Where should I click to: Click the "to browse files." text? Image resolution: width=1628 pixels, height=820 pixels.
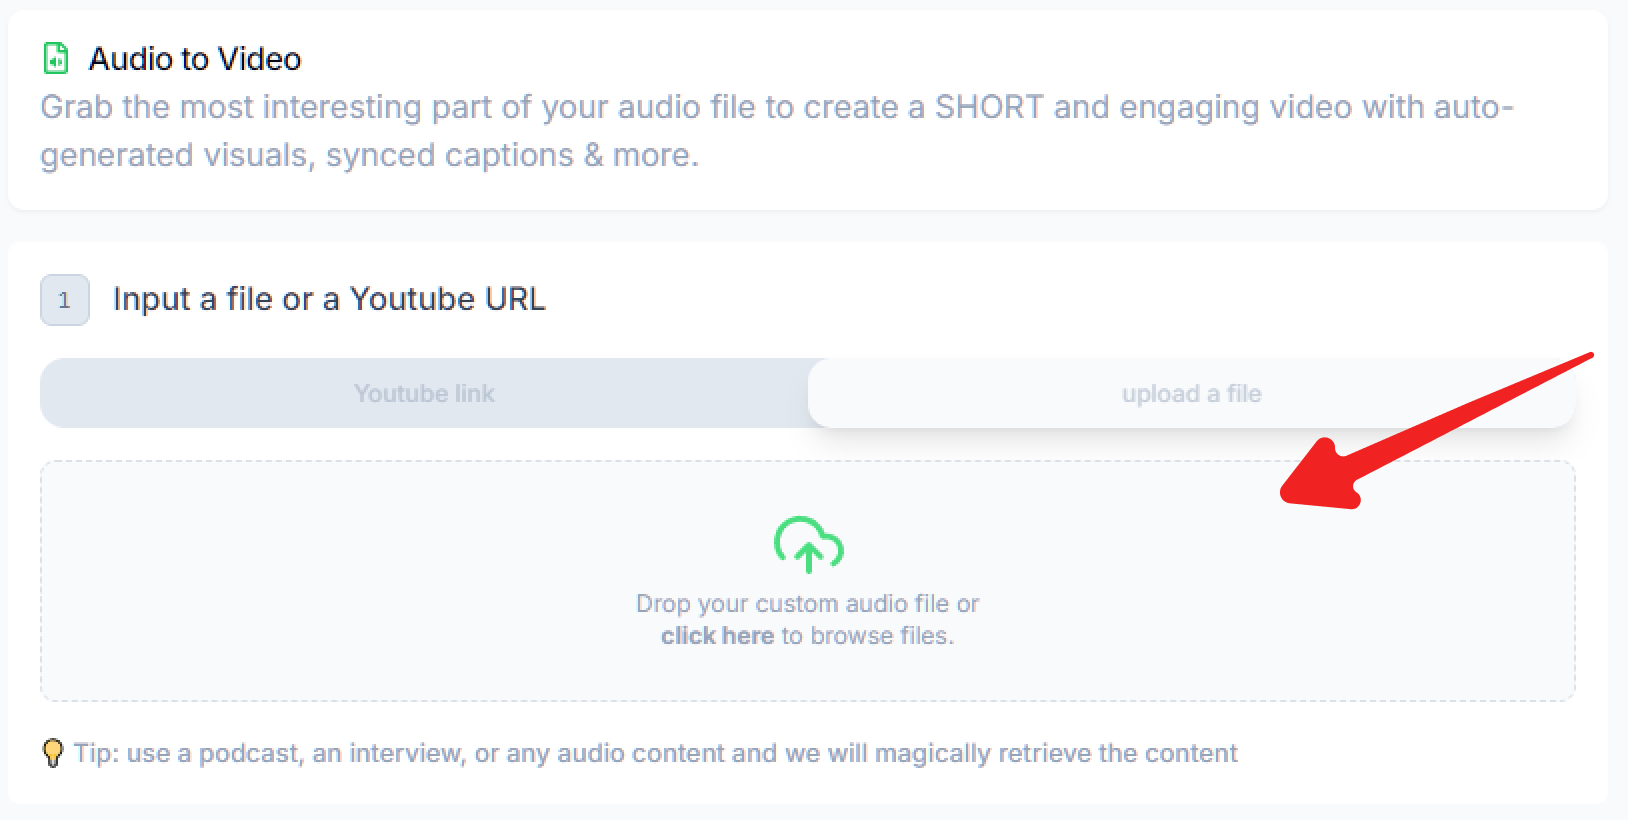tap(867, 636)
